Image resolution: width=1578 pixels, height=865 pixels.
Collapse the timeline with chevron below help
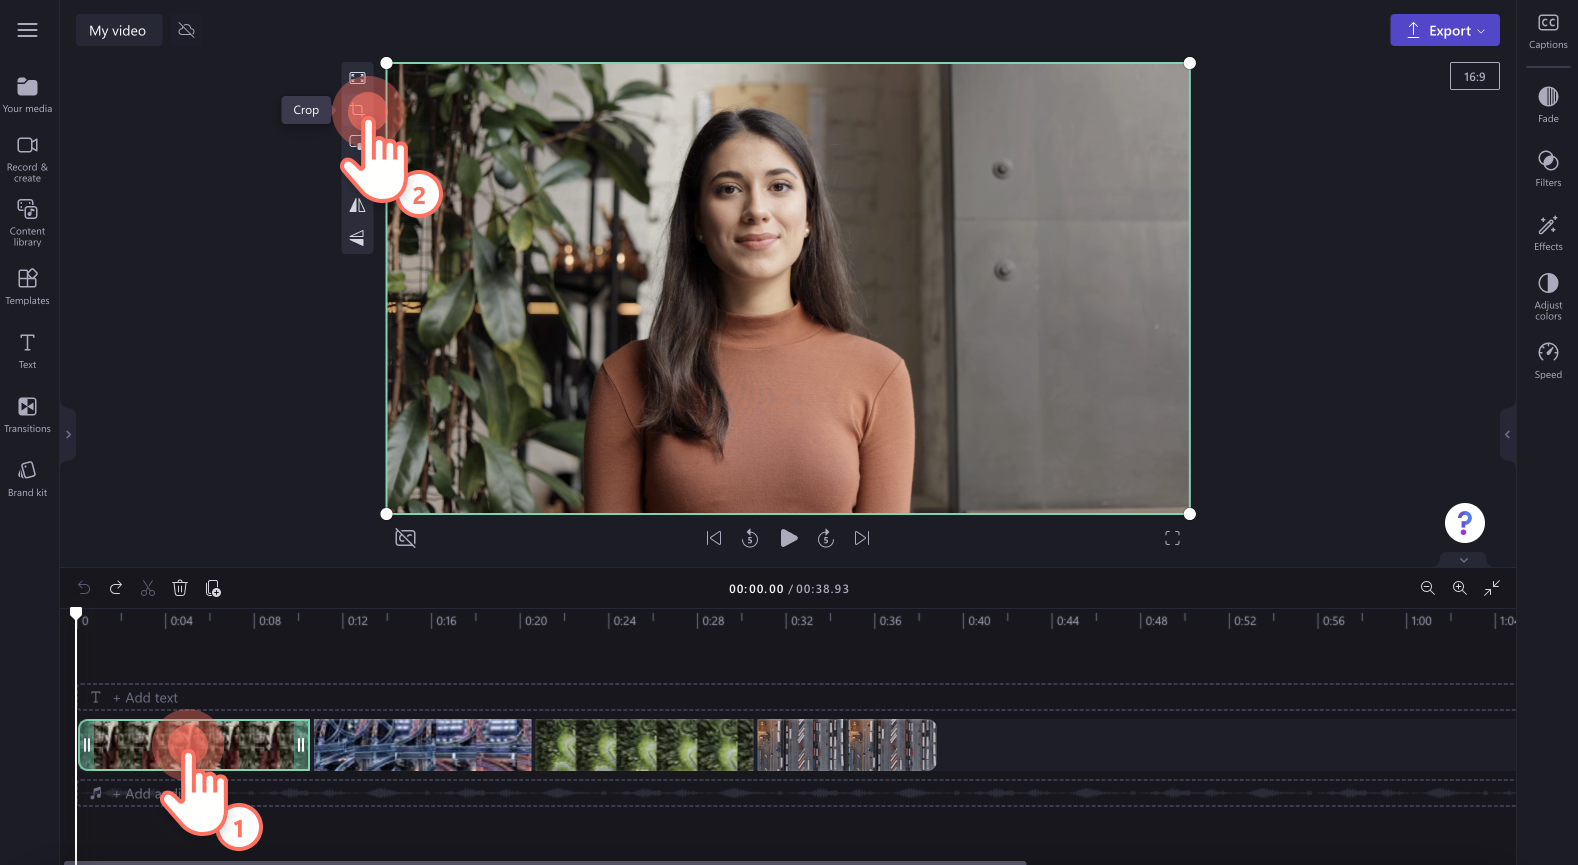pos(1464,560)
